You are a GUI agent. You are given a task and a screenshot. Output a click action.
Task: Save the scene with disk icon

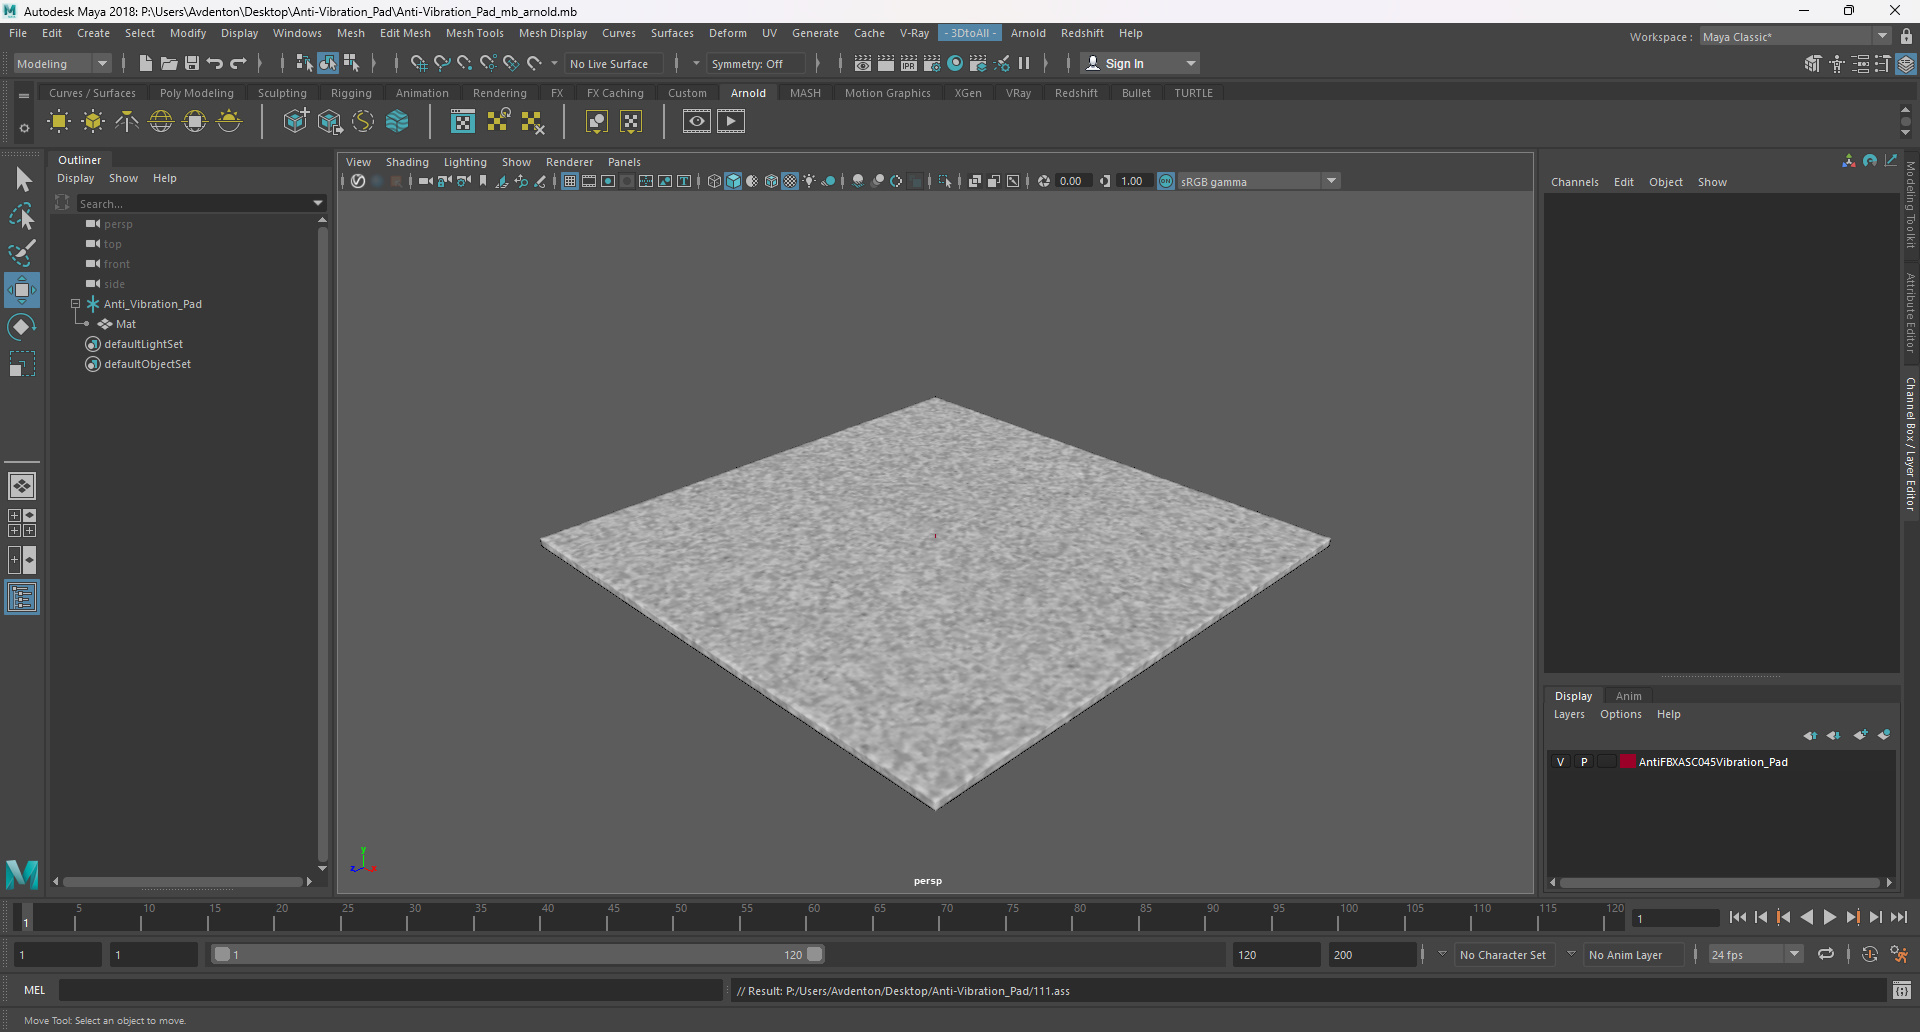pos(192,63)
